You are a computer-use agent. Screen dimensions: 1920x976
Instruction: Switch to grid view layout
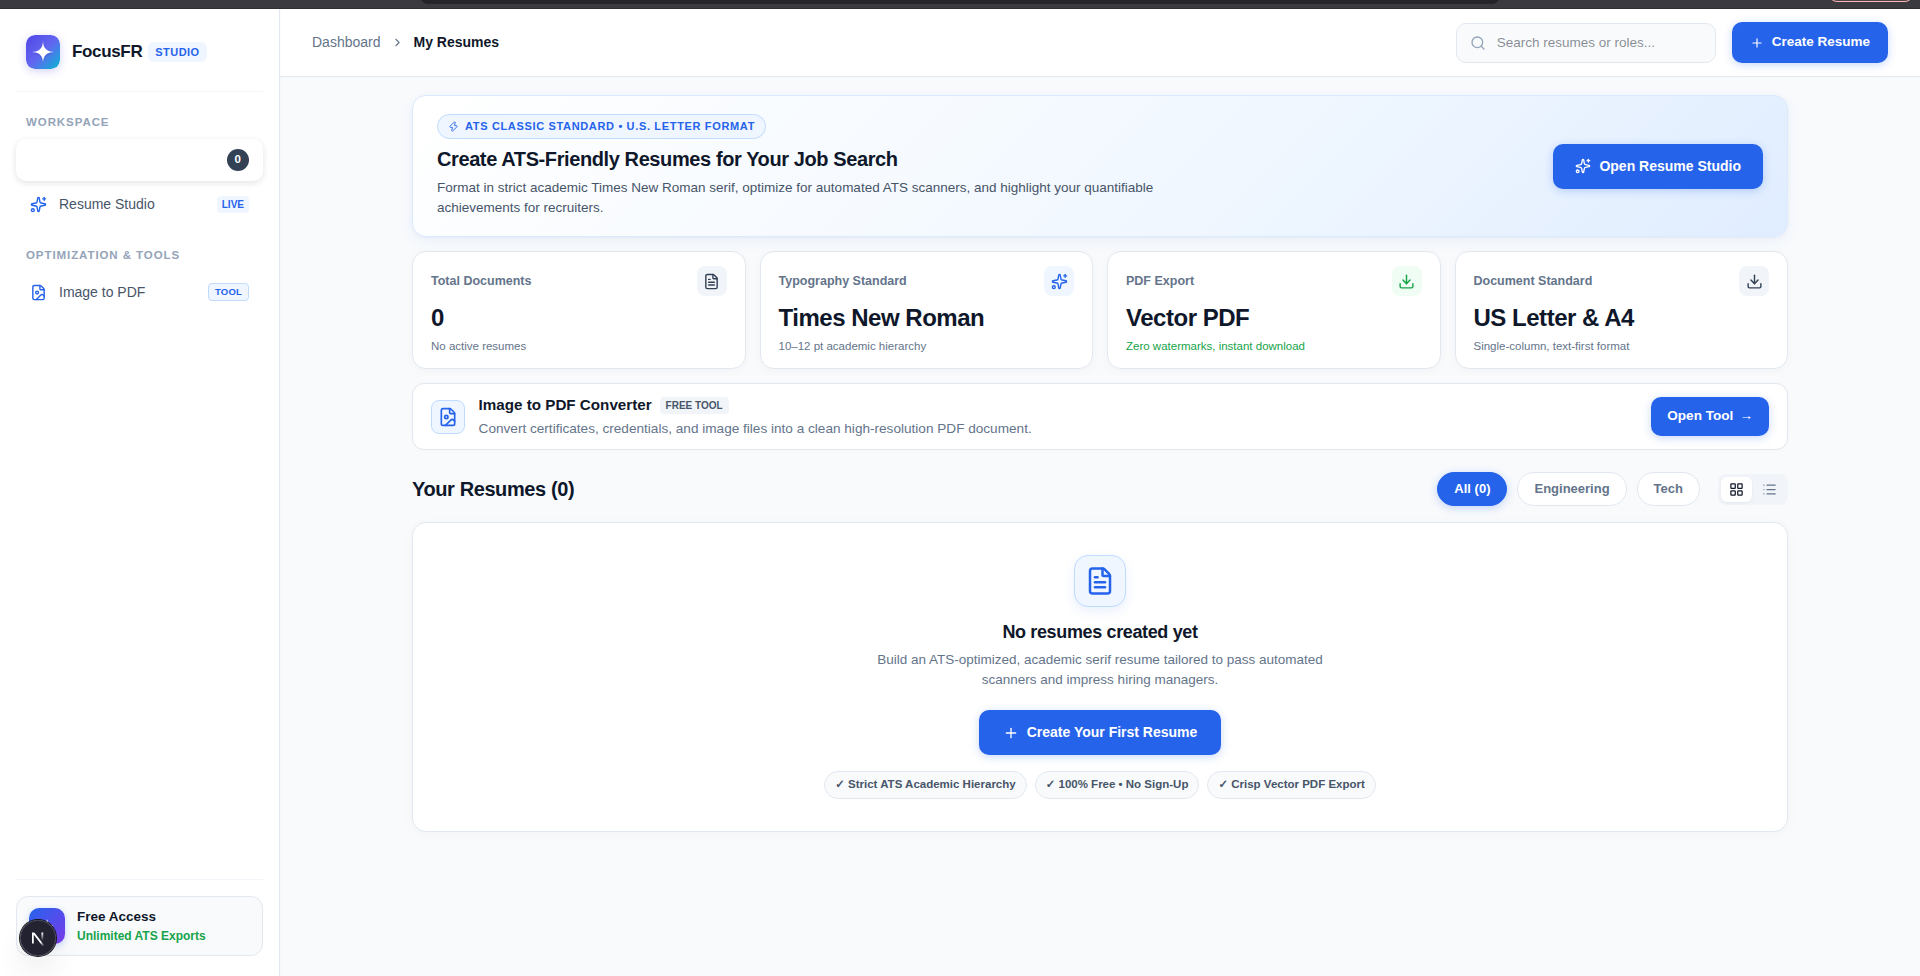(1736, 489)
